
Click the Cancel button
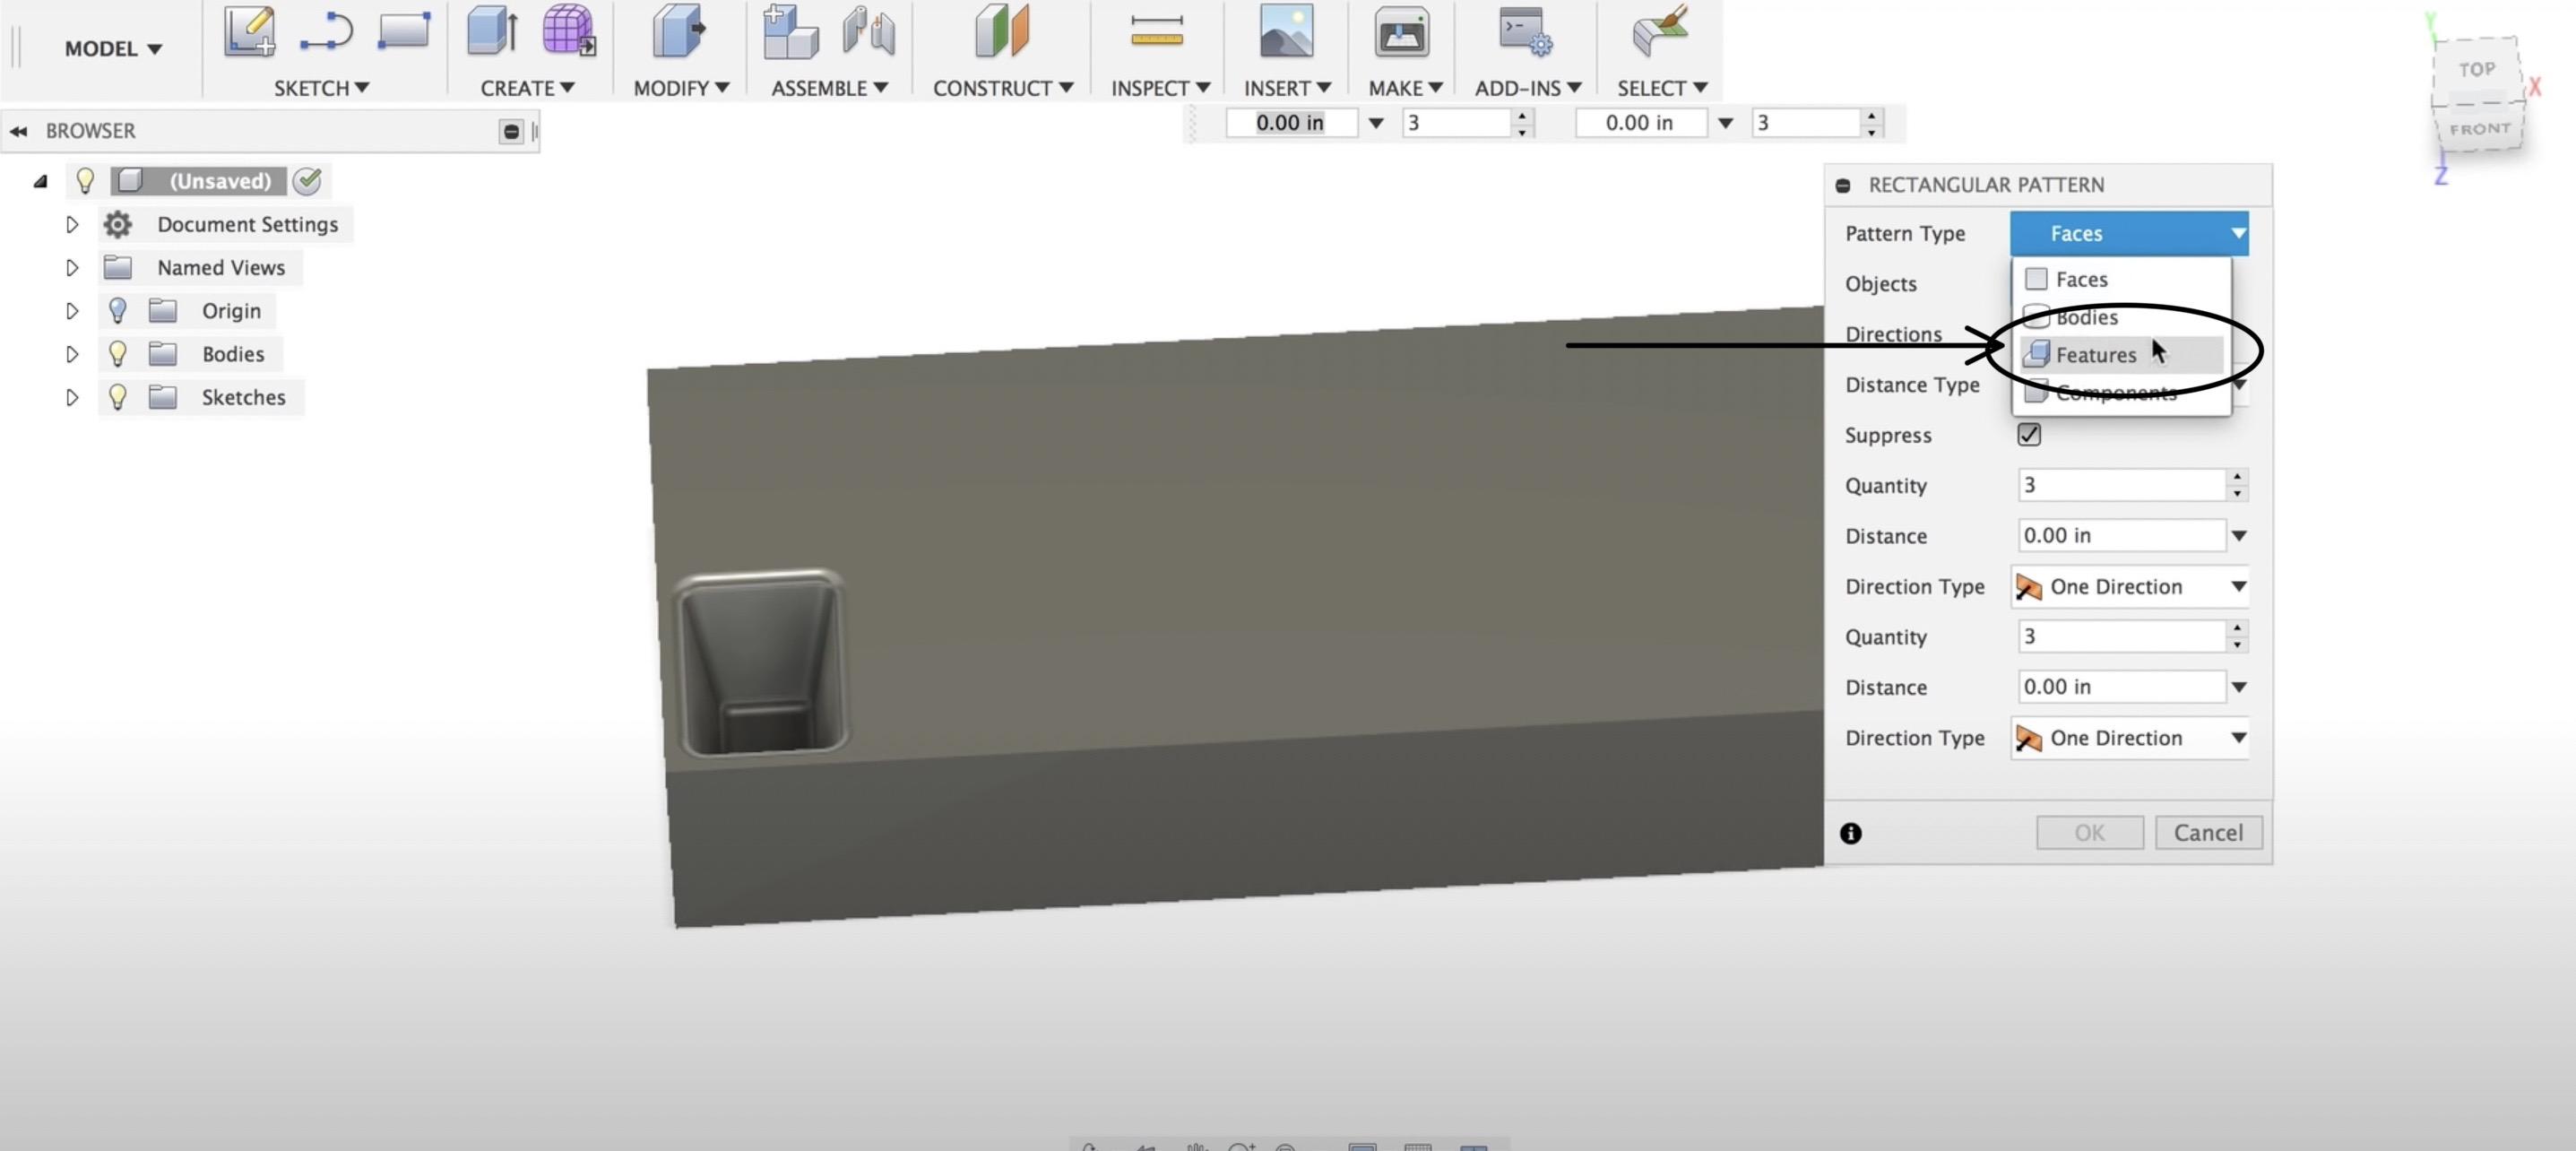tap(2208, 833)
